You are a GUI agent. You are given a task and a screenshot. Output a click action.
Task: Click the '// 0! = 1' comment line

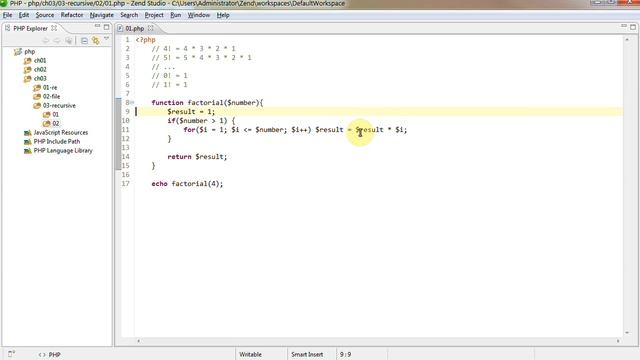(x=169, y=76)
